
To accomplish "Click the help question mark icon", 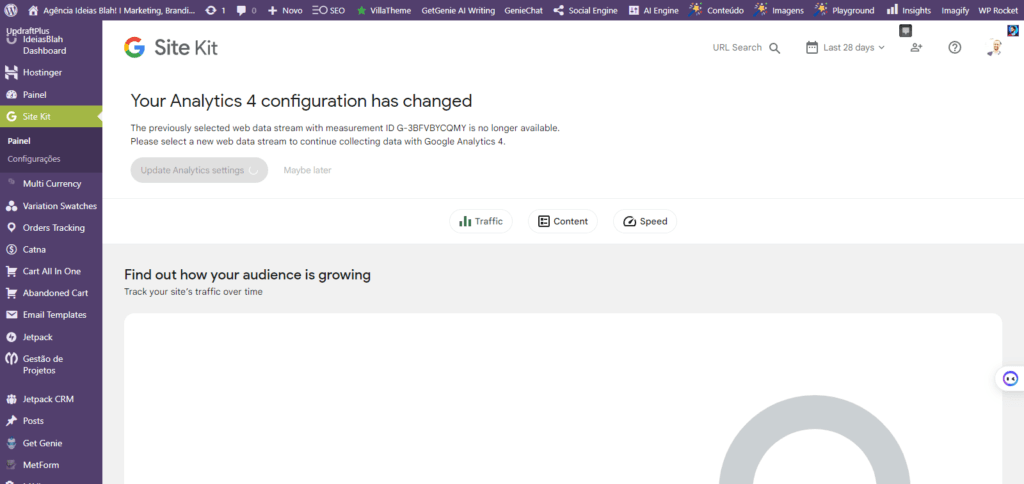I will 955,47.
